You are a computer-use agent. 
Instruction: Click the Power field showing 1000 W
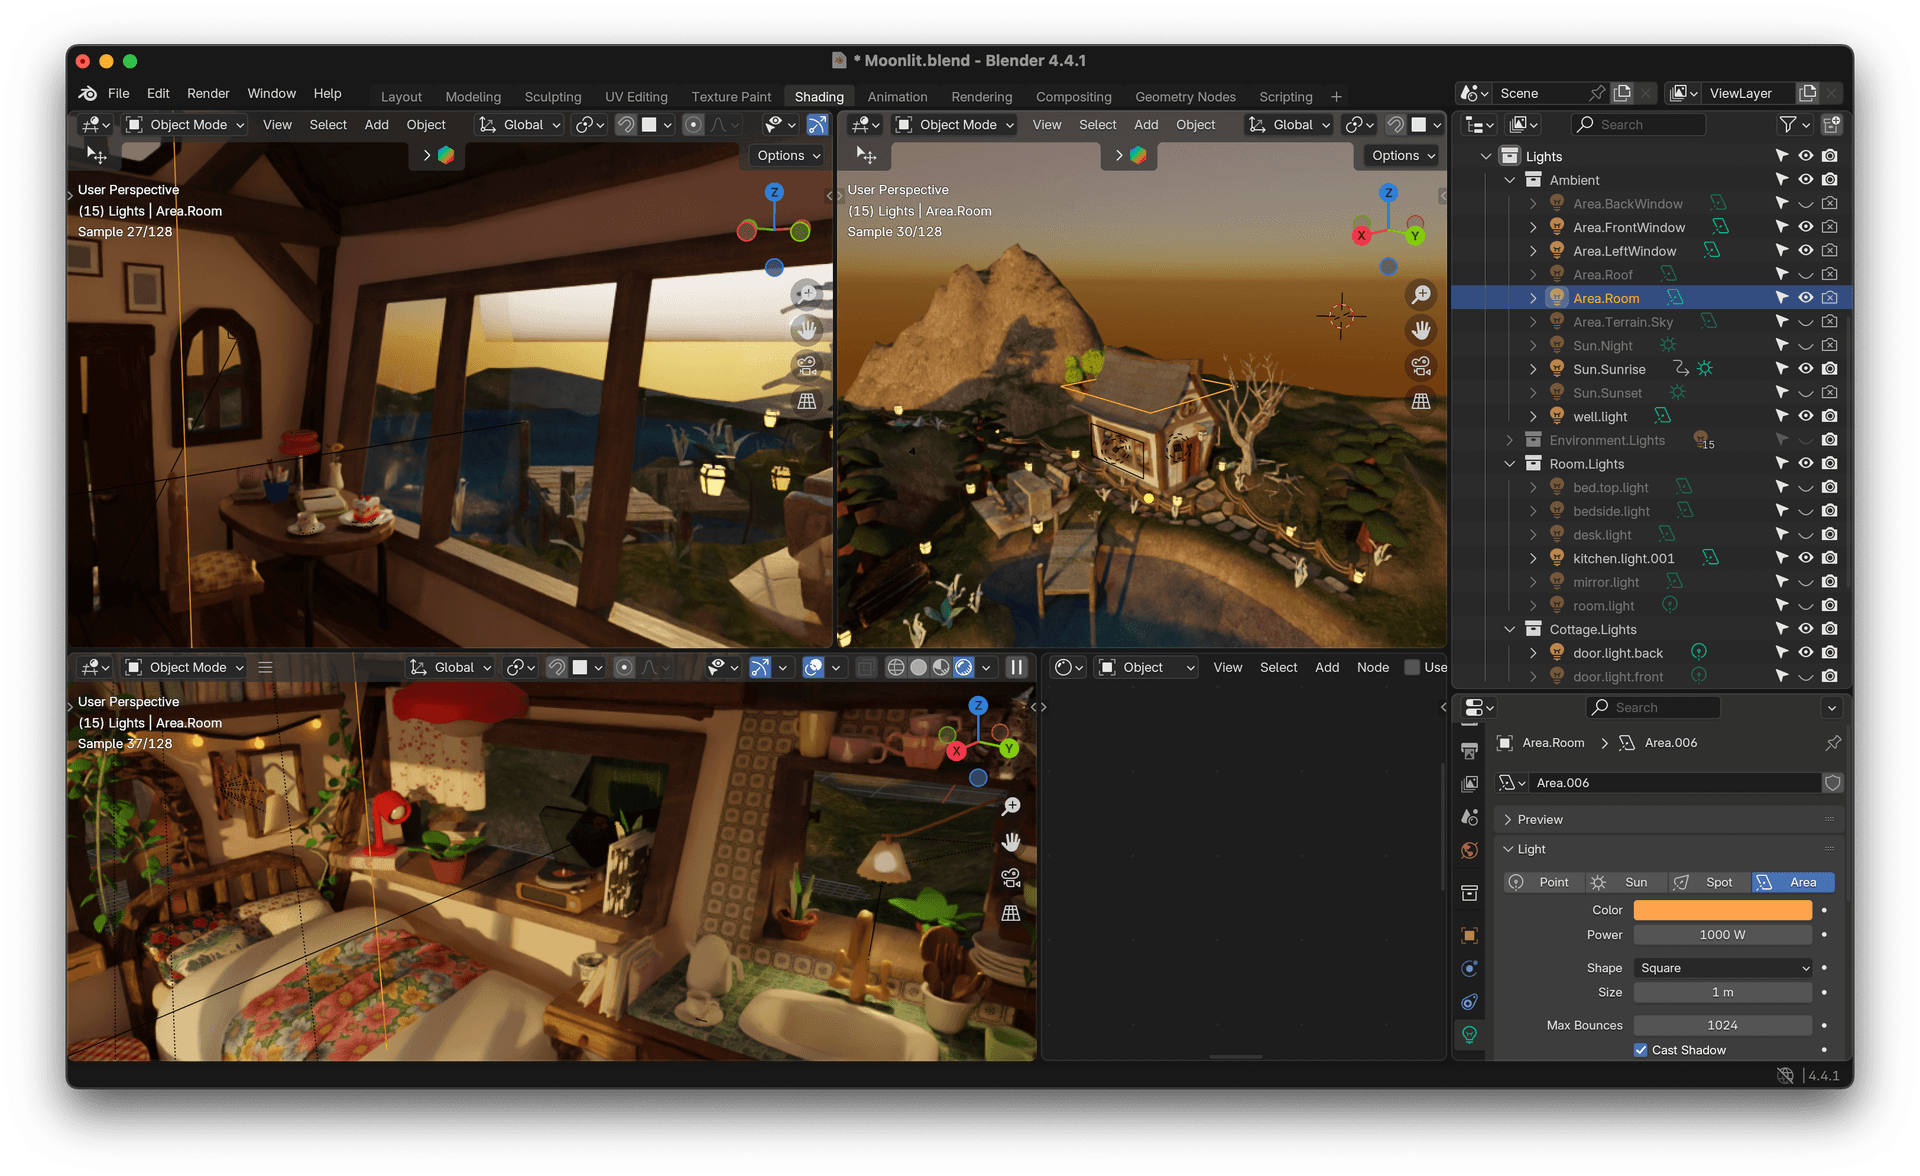1723,935
